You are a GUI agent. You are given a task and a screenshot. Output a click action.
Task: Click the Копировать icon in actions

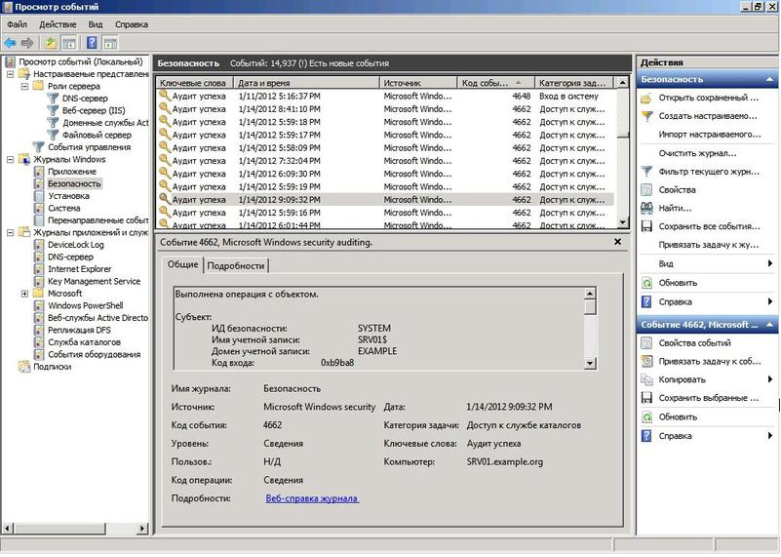(647, 380)
